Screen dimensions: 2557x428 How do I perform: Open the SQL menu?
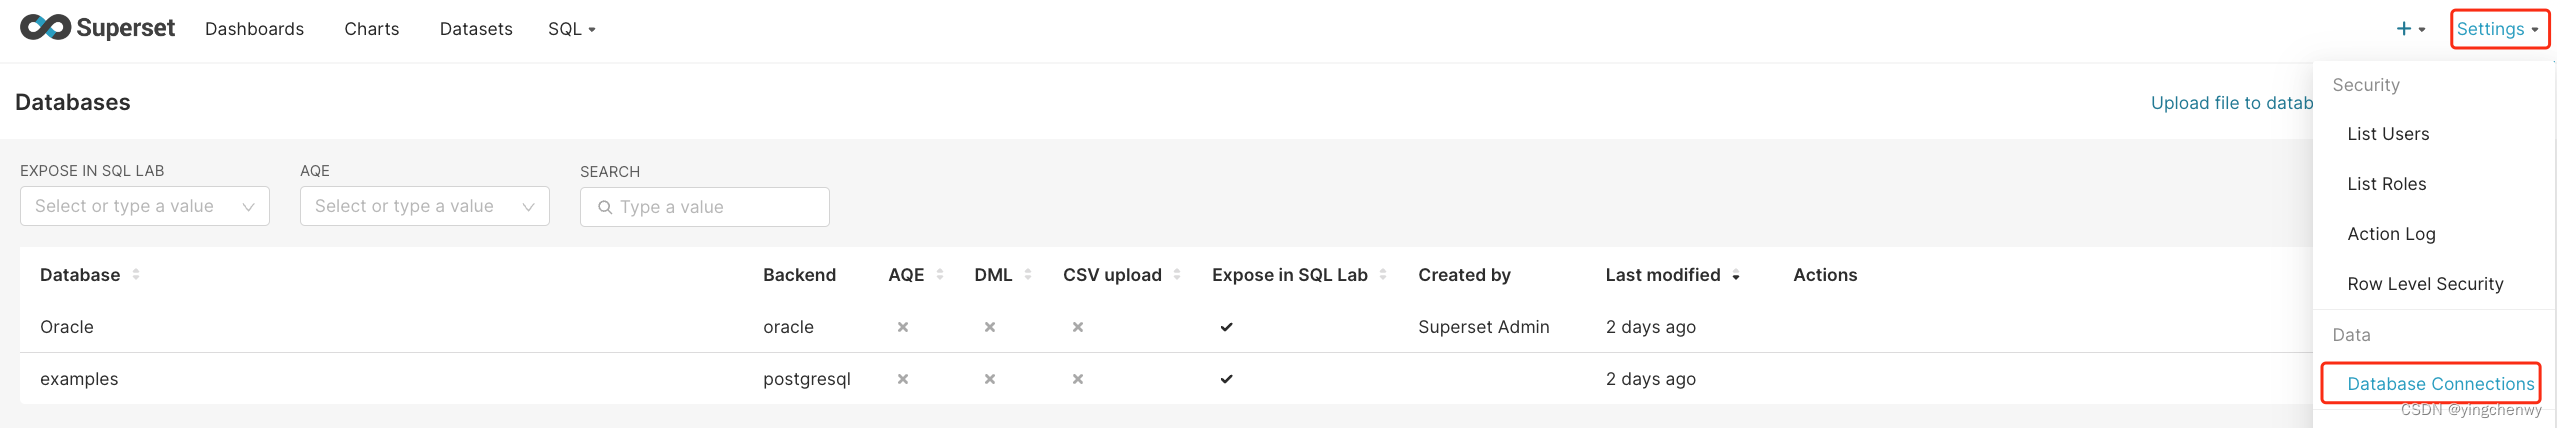pos(572,29)
